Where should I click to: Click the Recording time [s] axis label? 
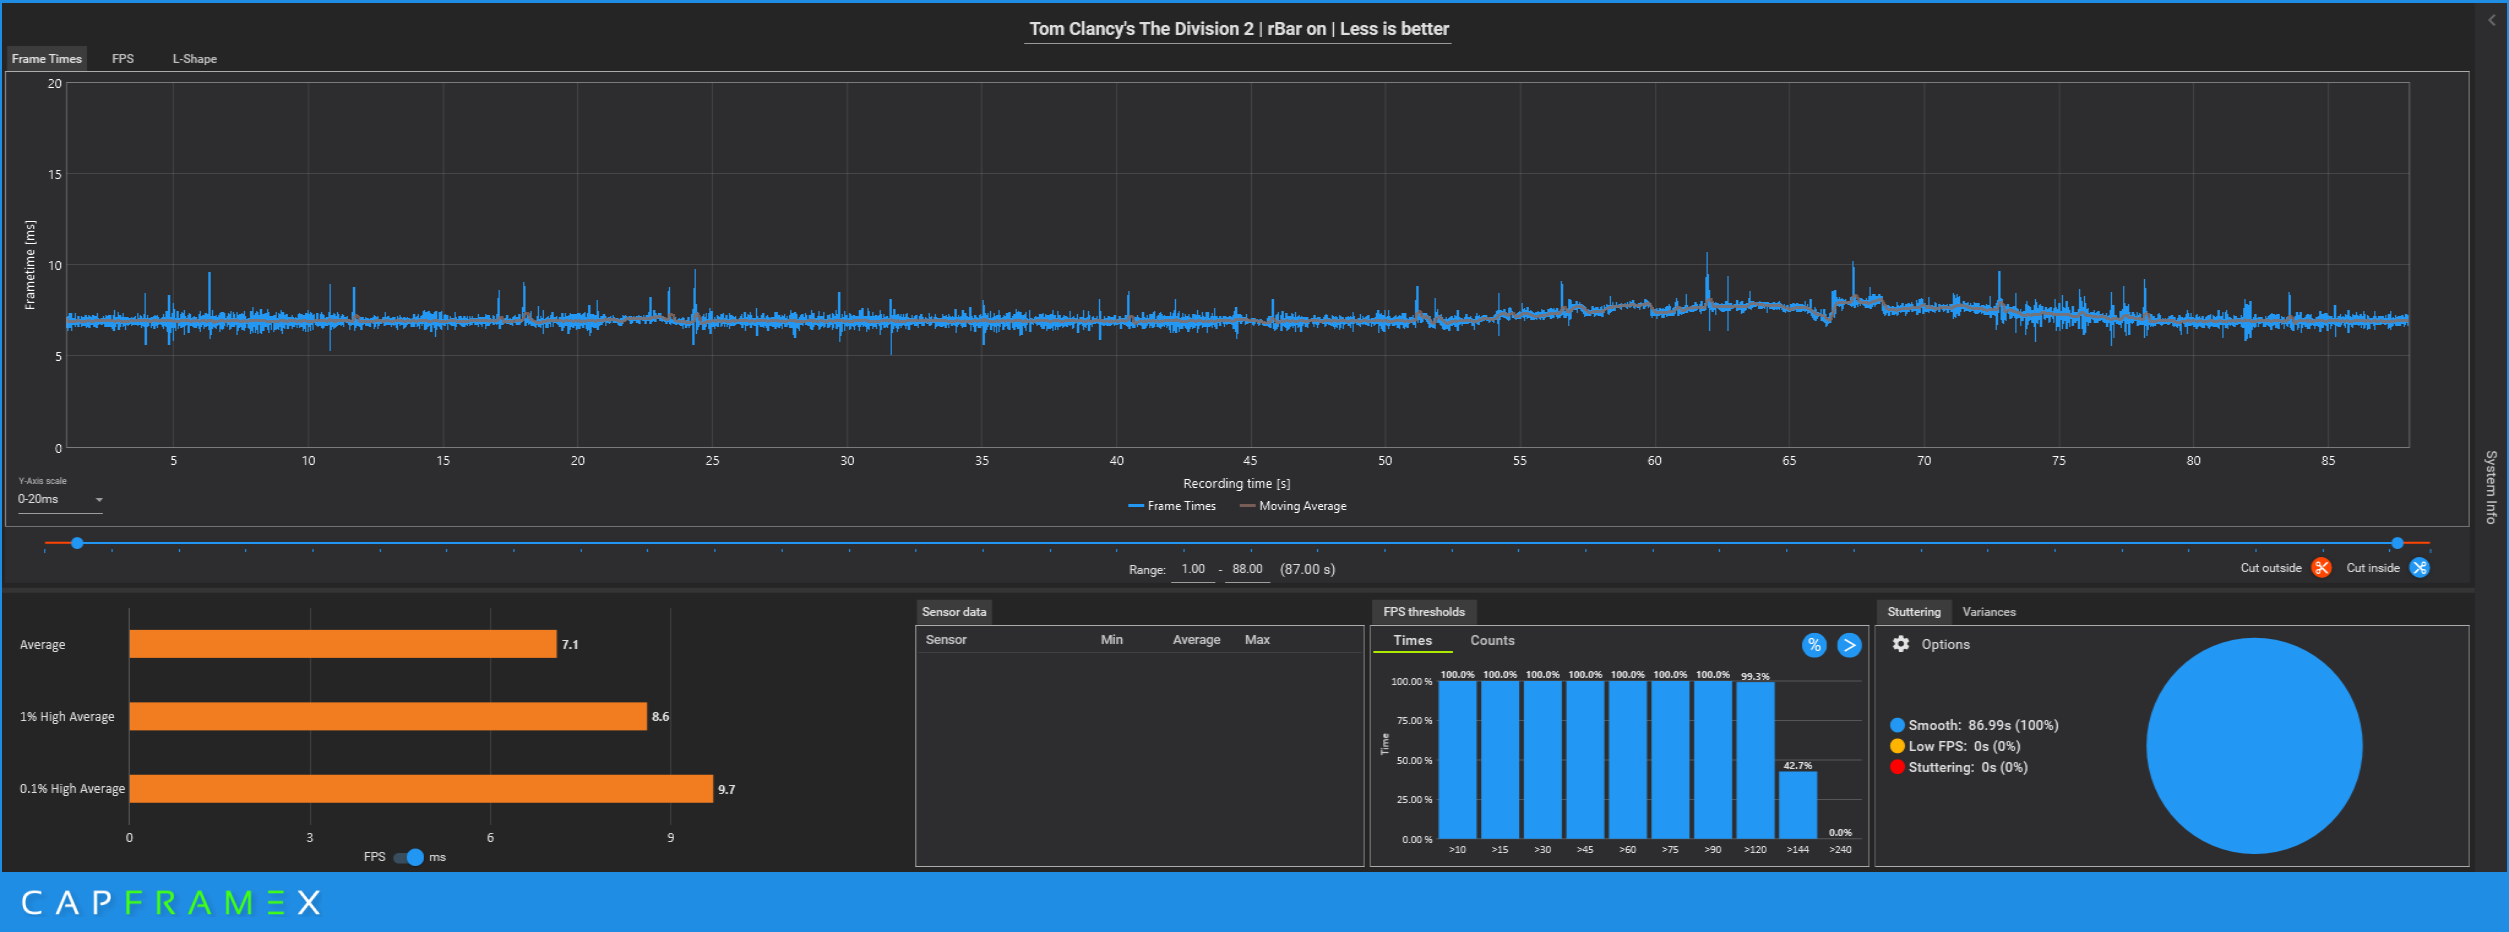pyautogui.click(x=1236, y=484)
